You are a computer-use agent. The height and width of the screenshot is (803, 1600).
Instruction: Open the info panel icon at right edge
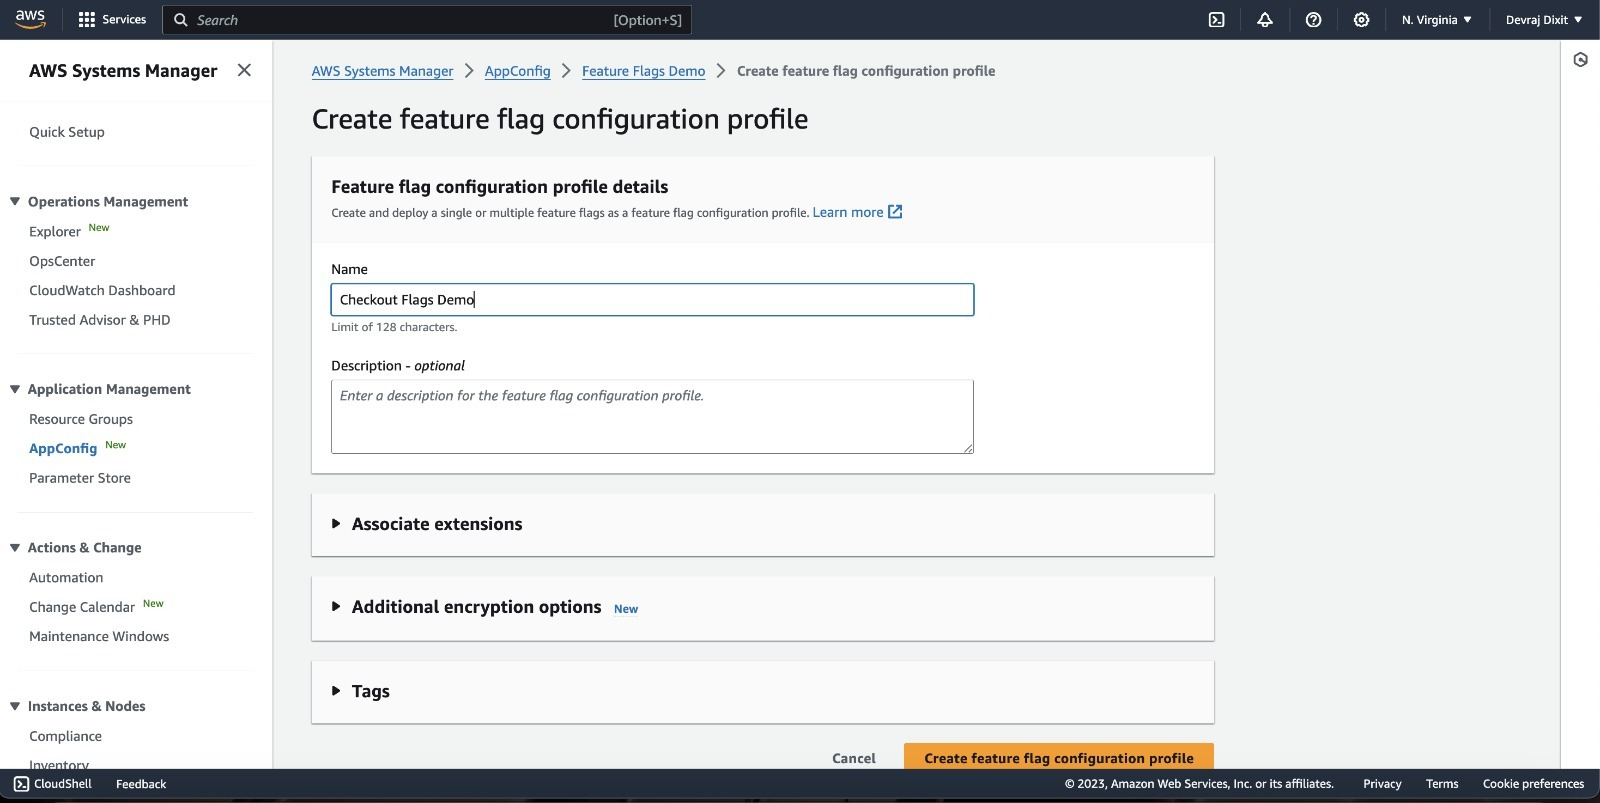[1580, 60]
